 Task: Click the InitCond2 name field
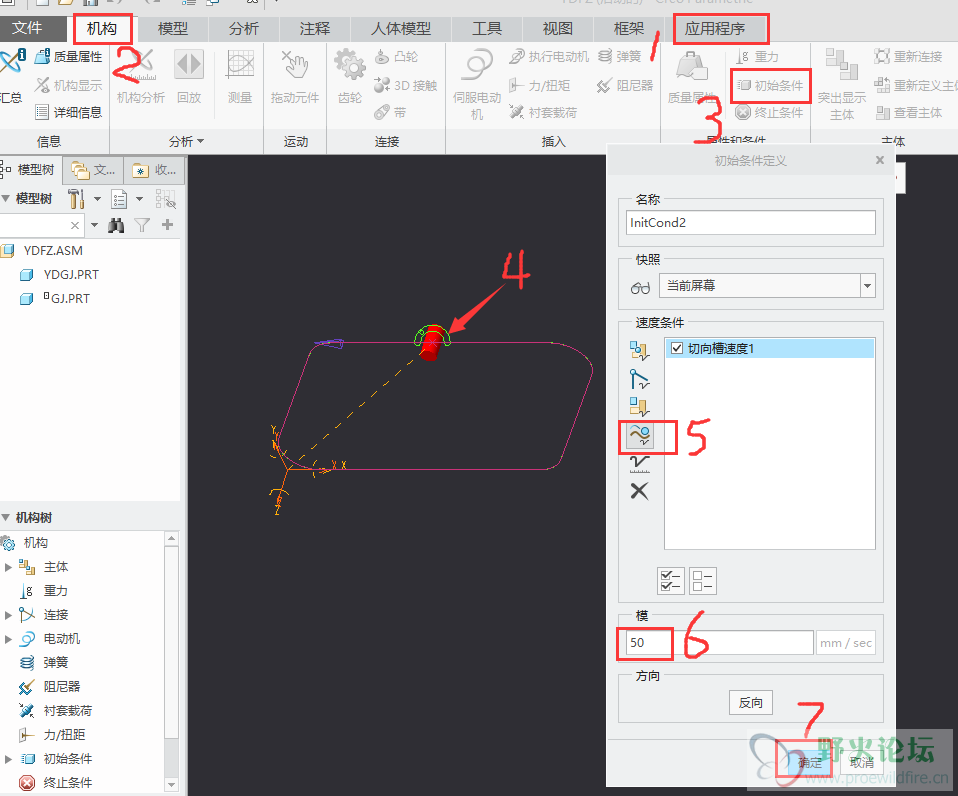pyautogui.click(x=750, y=222)
